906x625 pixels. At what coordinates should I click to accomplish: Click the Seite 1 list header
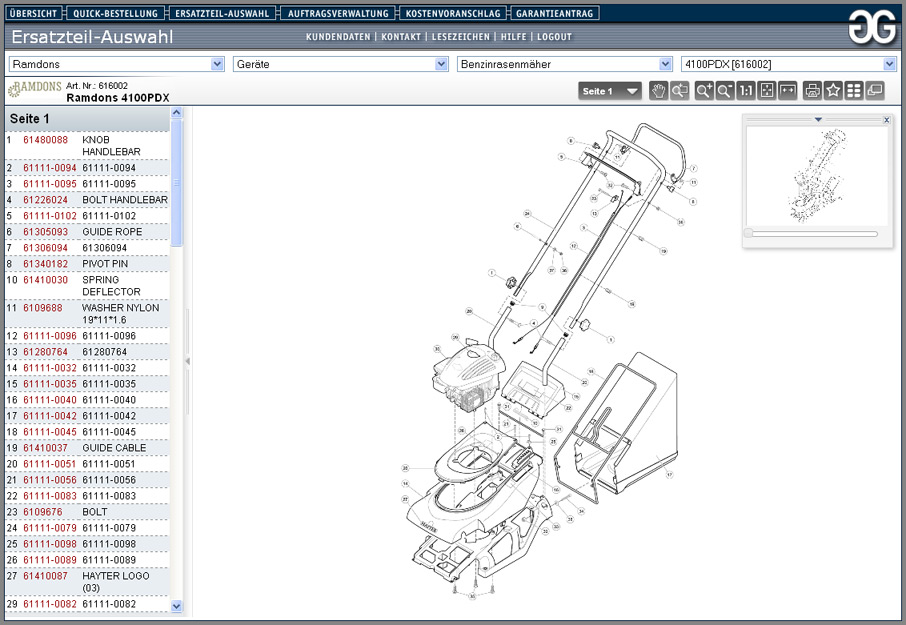pos(87,119)
